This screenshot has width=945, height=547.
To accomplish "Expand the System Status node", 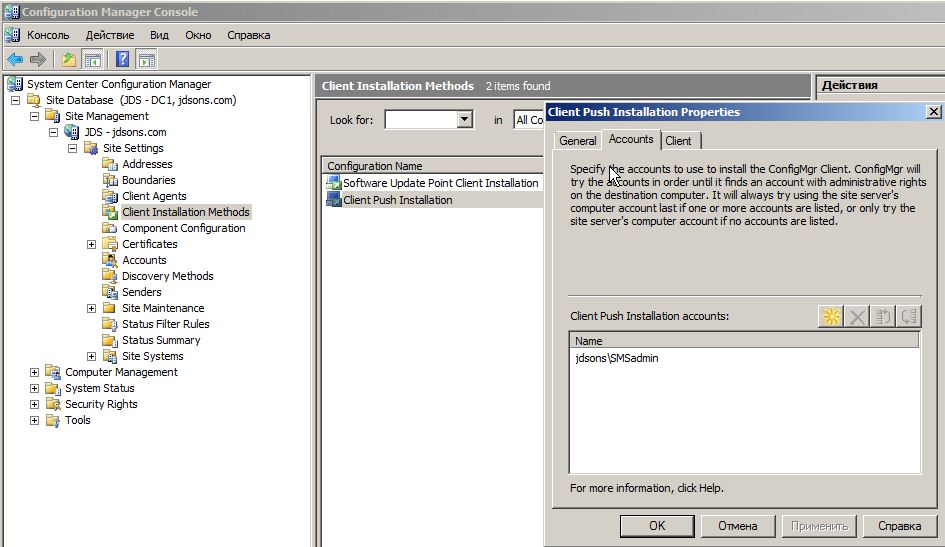I will [x=34, y=388].
